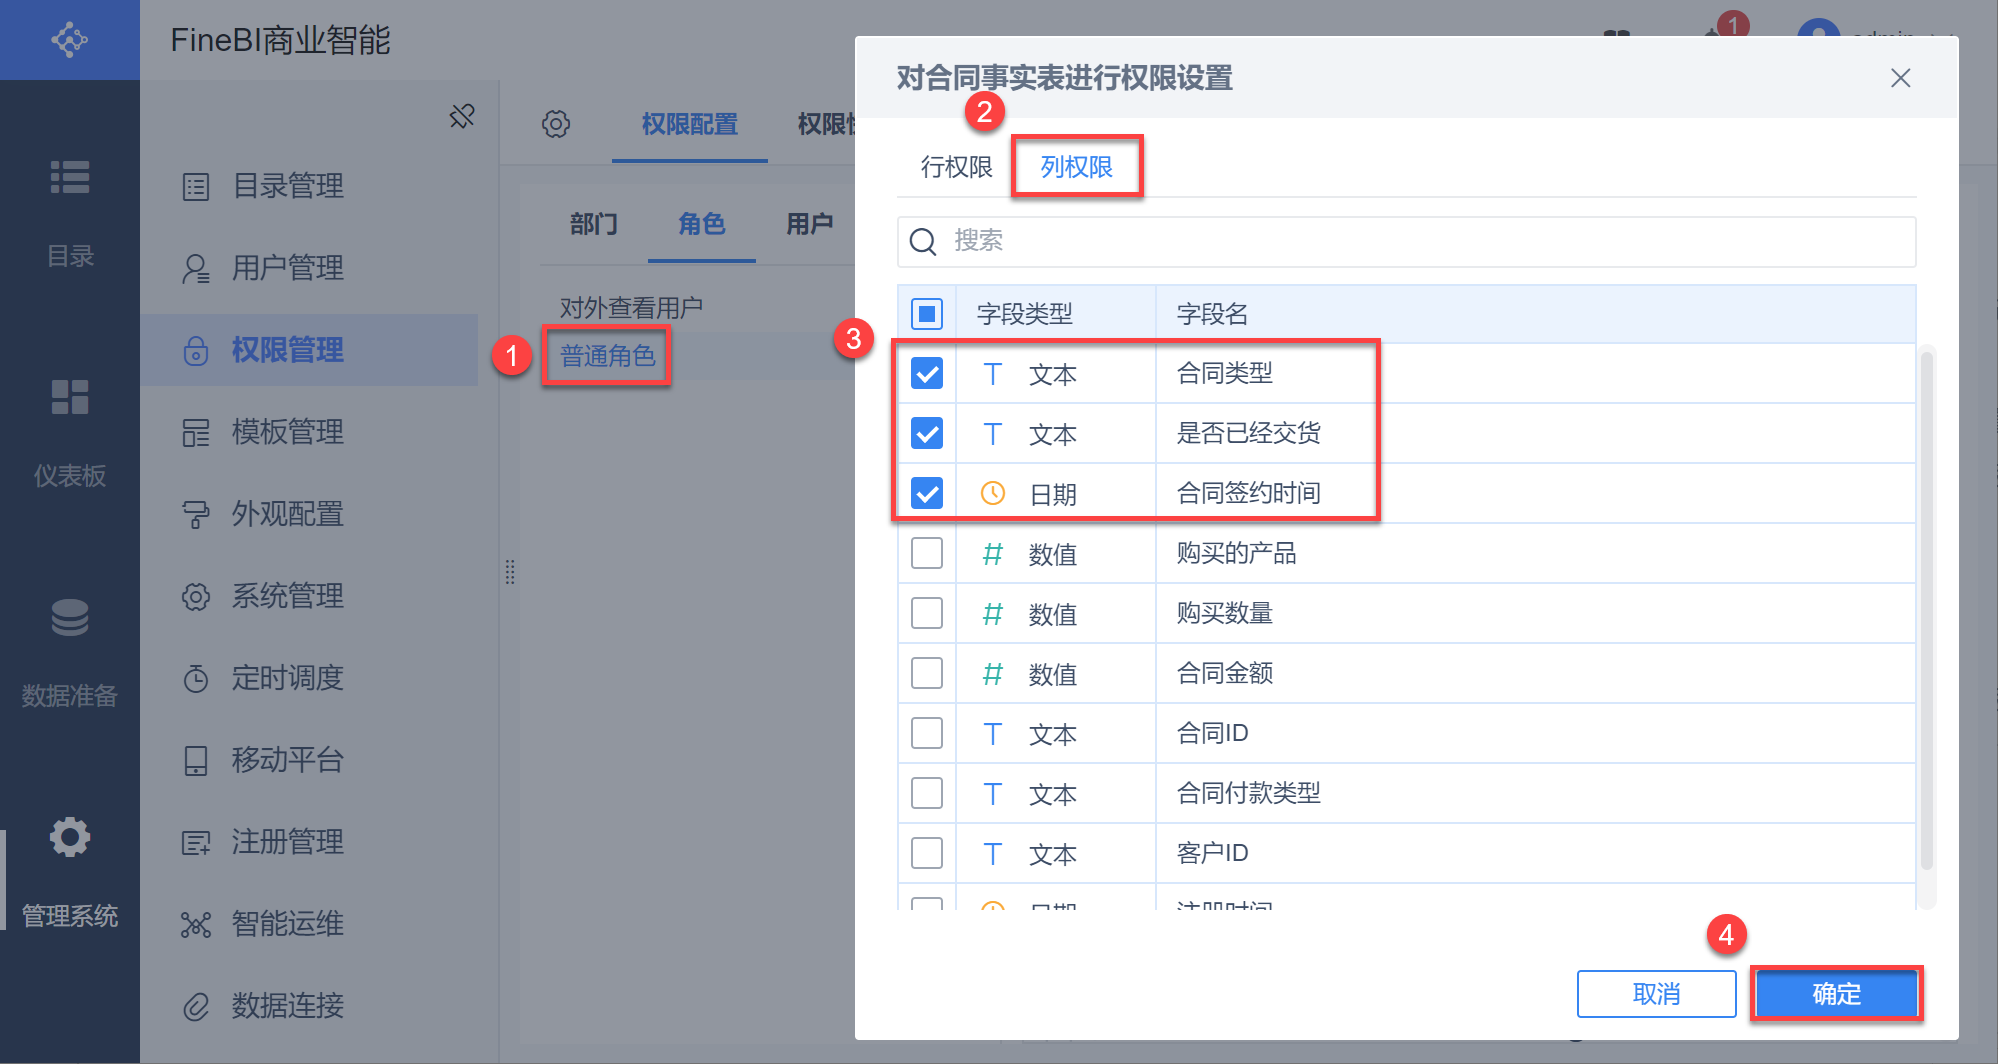Click the settings gear beside 权限配置
The image size is (1998, 1064).
click(556, 124)
